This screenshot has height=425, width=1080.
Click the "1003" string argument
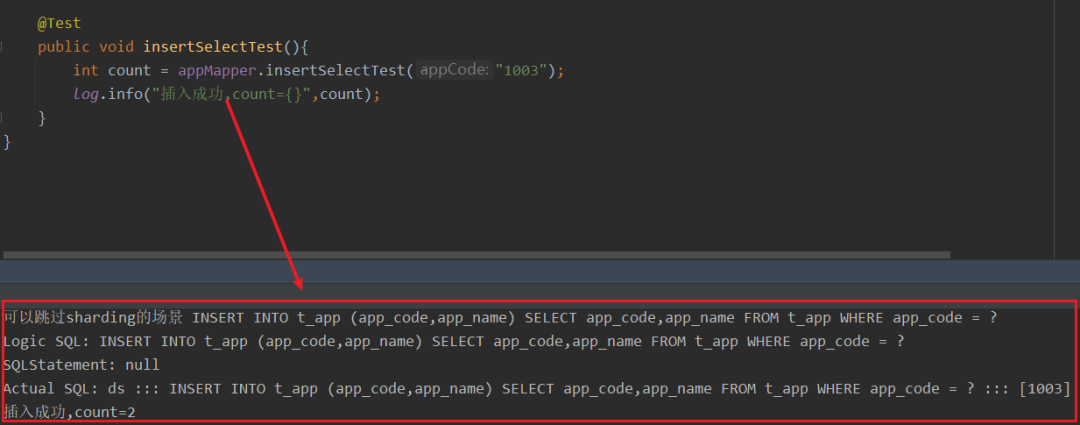pos(518,70)
